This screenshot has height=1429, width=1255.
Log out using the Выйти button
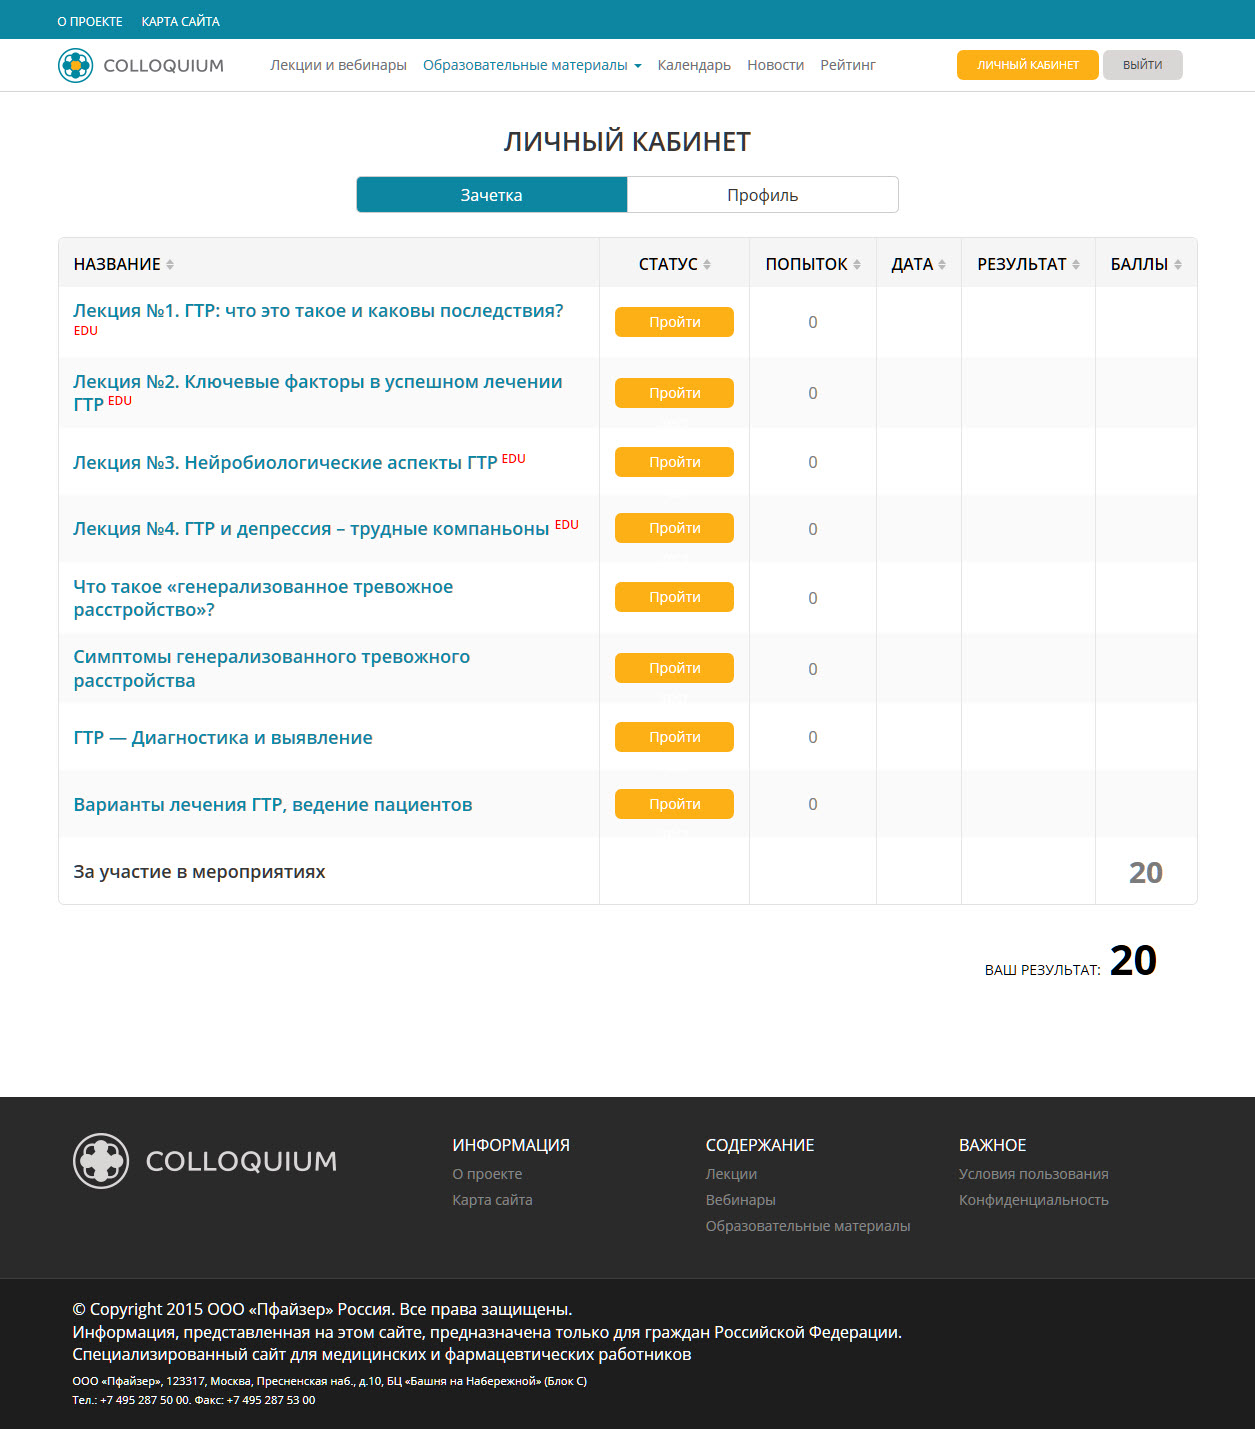[1142, 65]
